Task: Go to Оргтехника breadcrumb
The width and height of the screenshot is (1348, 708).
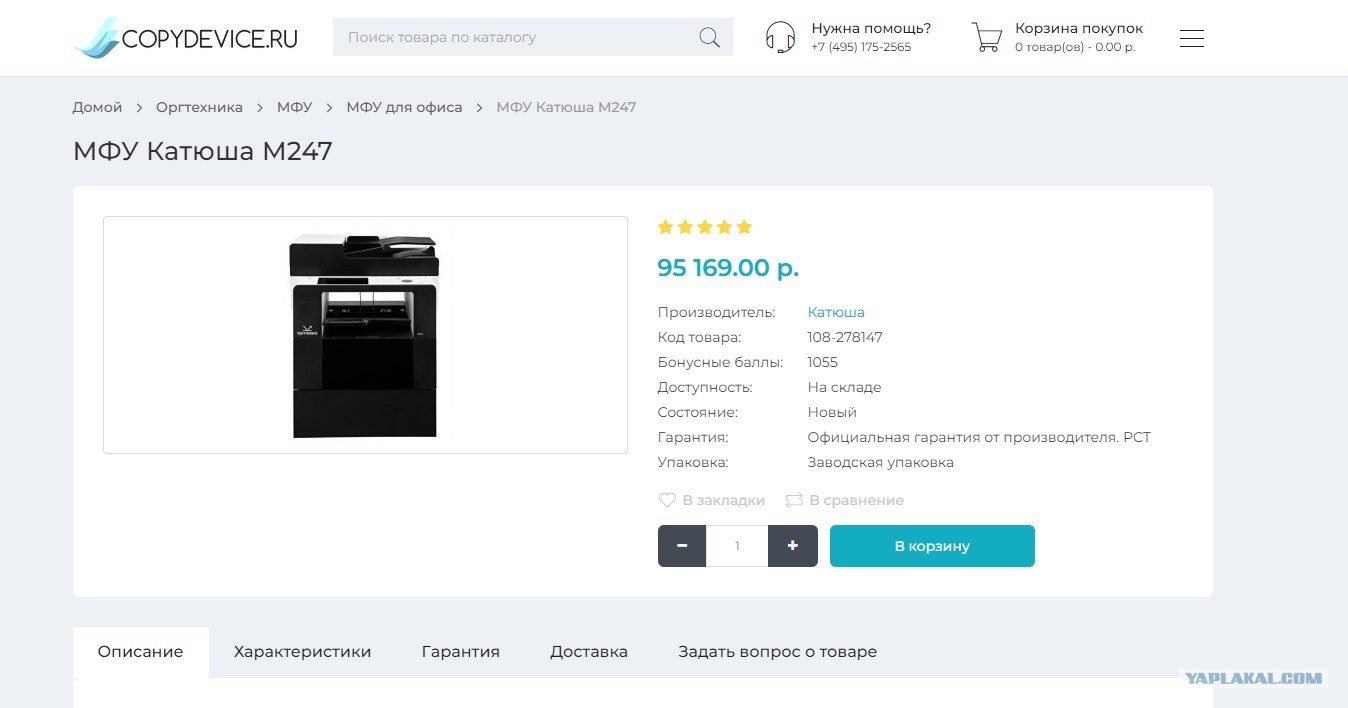Action: click(x=199, y=107)
